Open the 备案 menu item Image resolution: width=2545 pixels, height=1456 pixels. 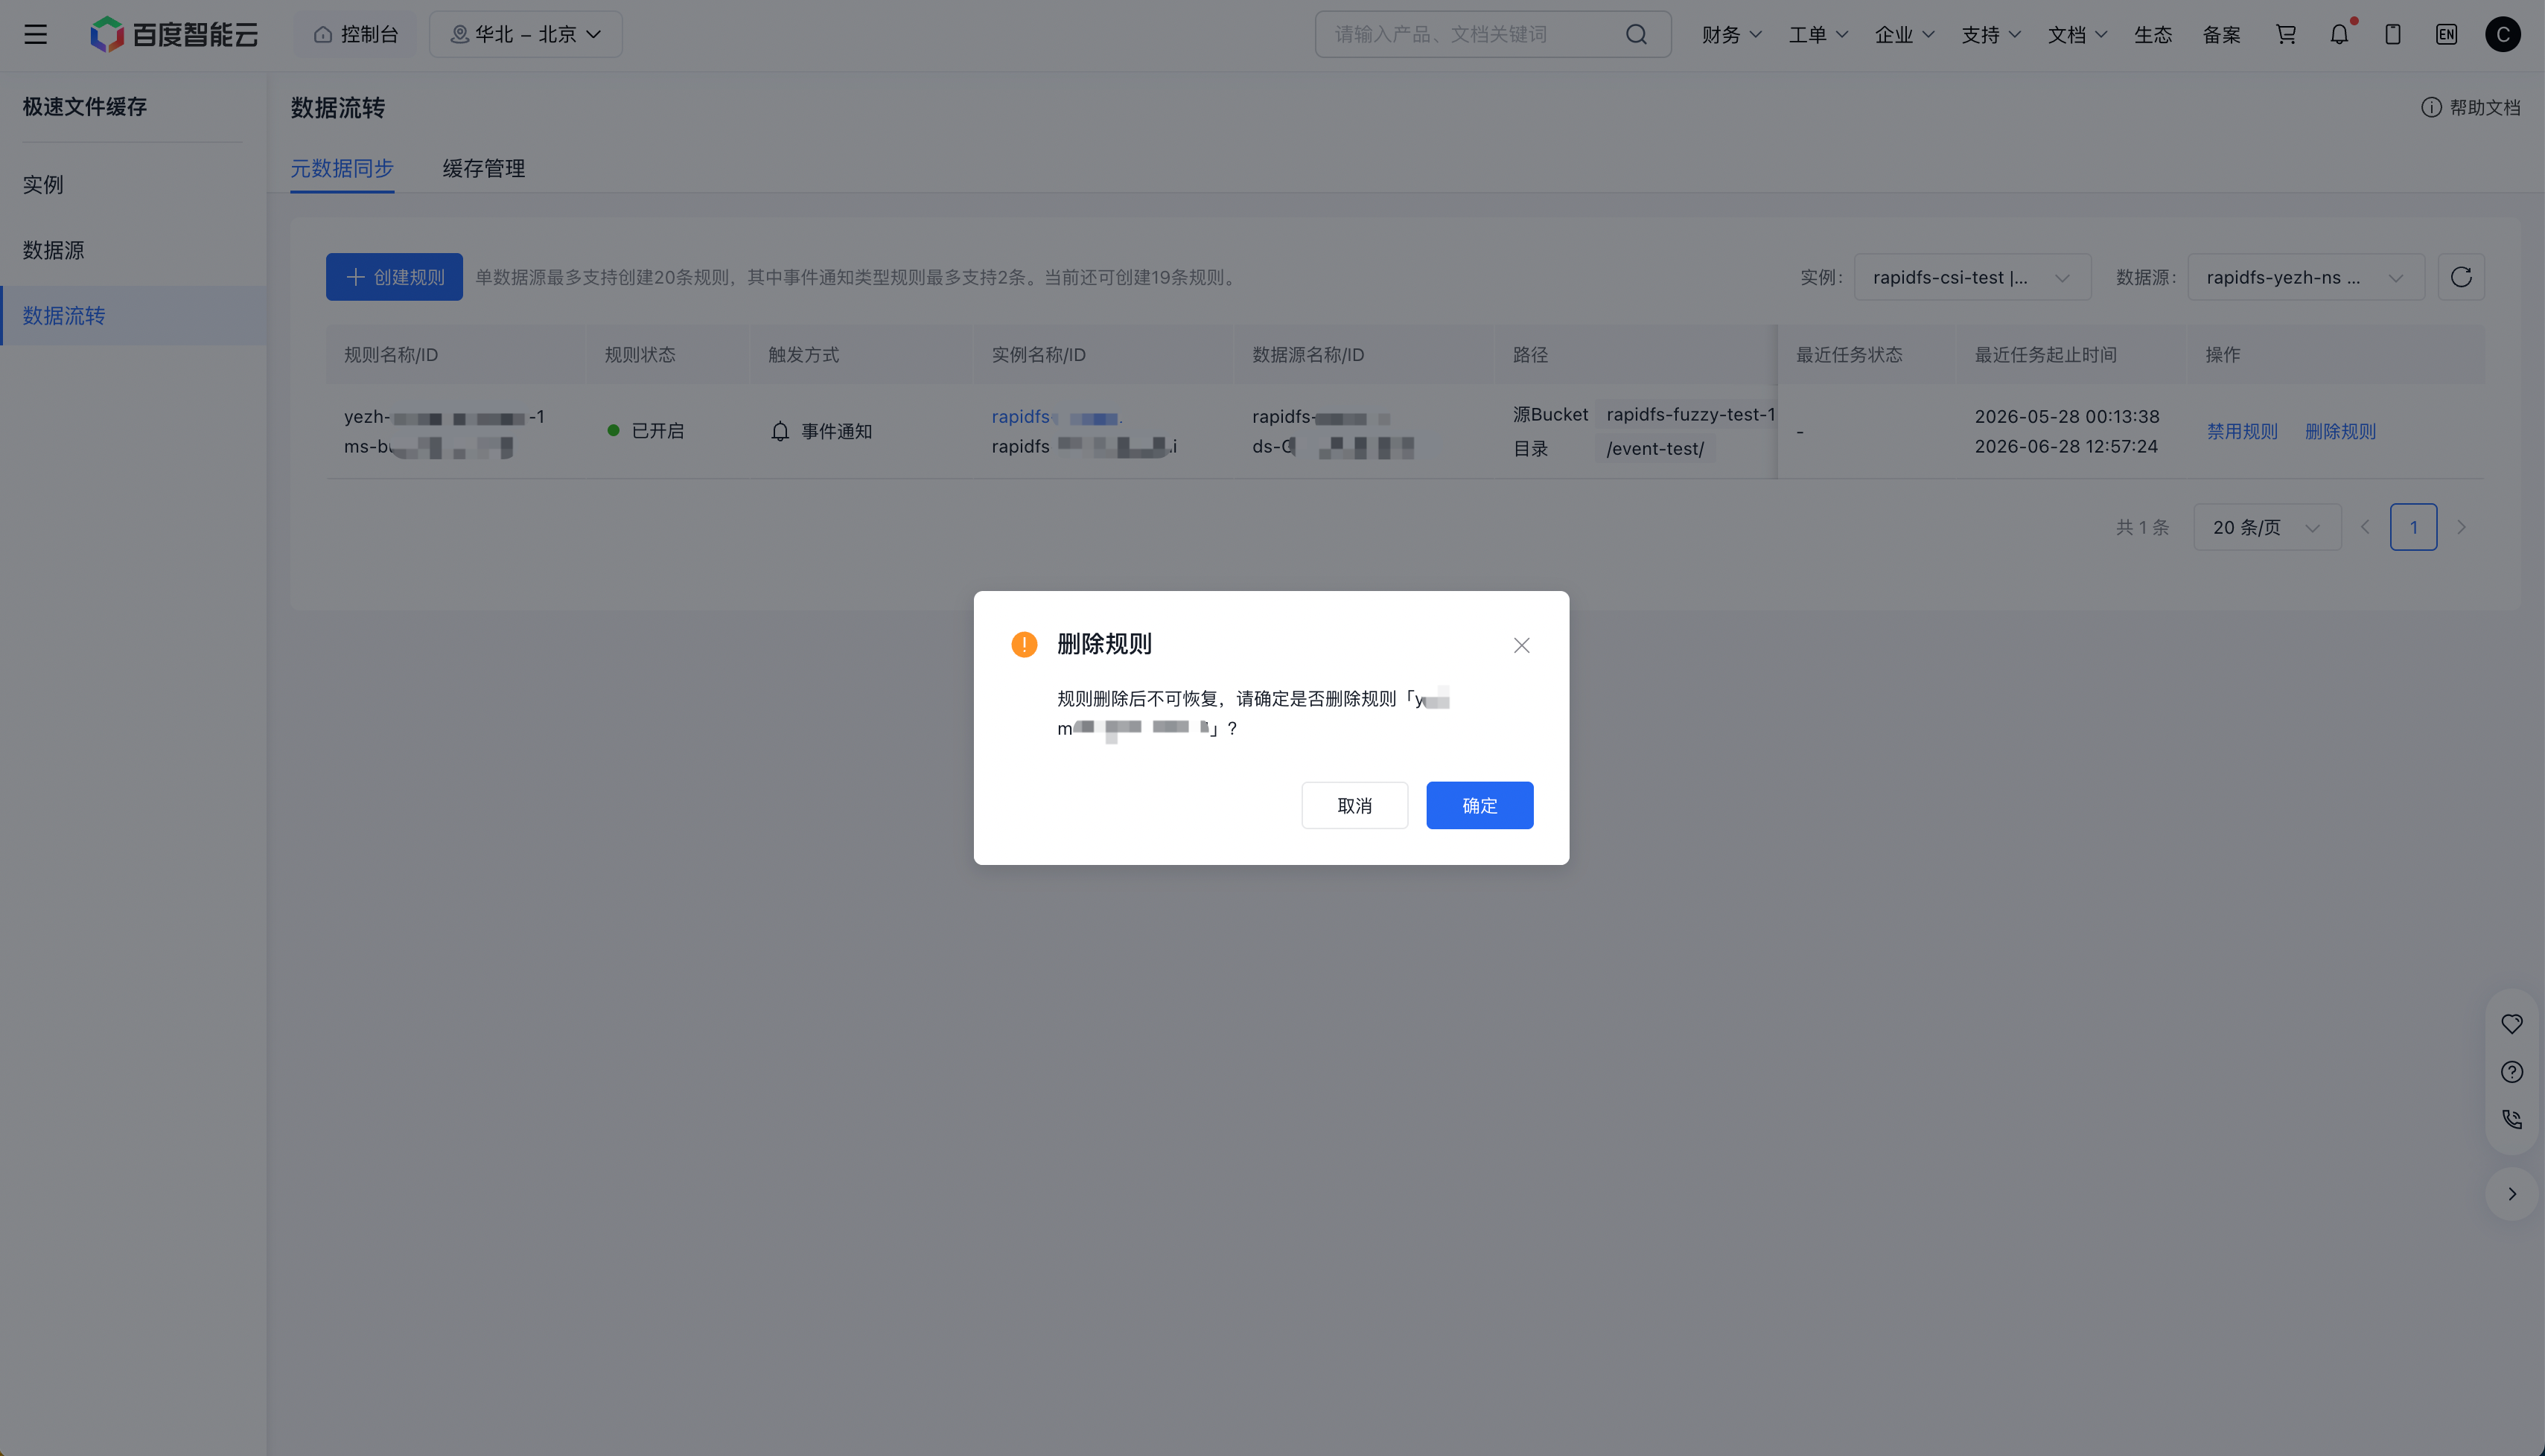[x=2221, y=35]
